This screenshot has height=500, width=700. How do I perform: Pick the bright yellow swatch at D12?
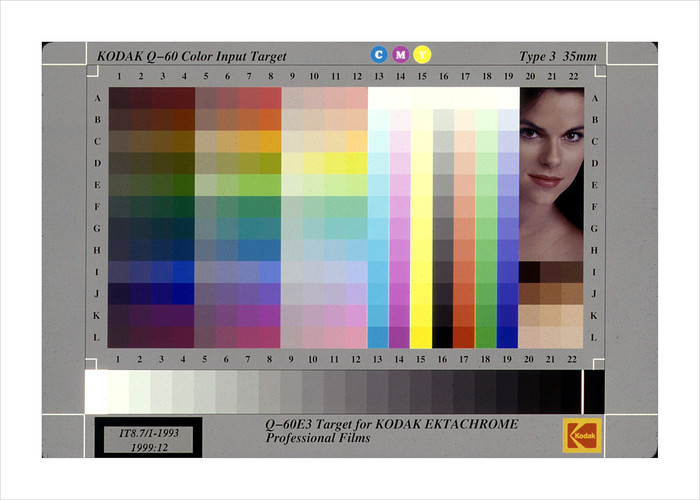click(357, 163)
